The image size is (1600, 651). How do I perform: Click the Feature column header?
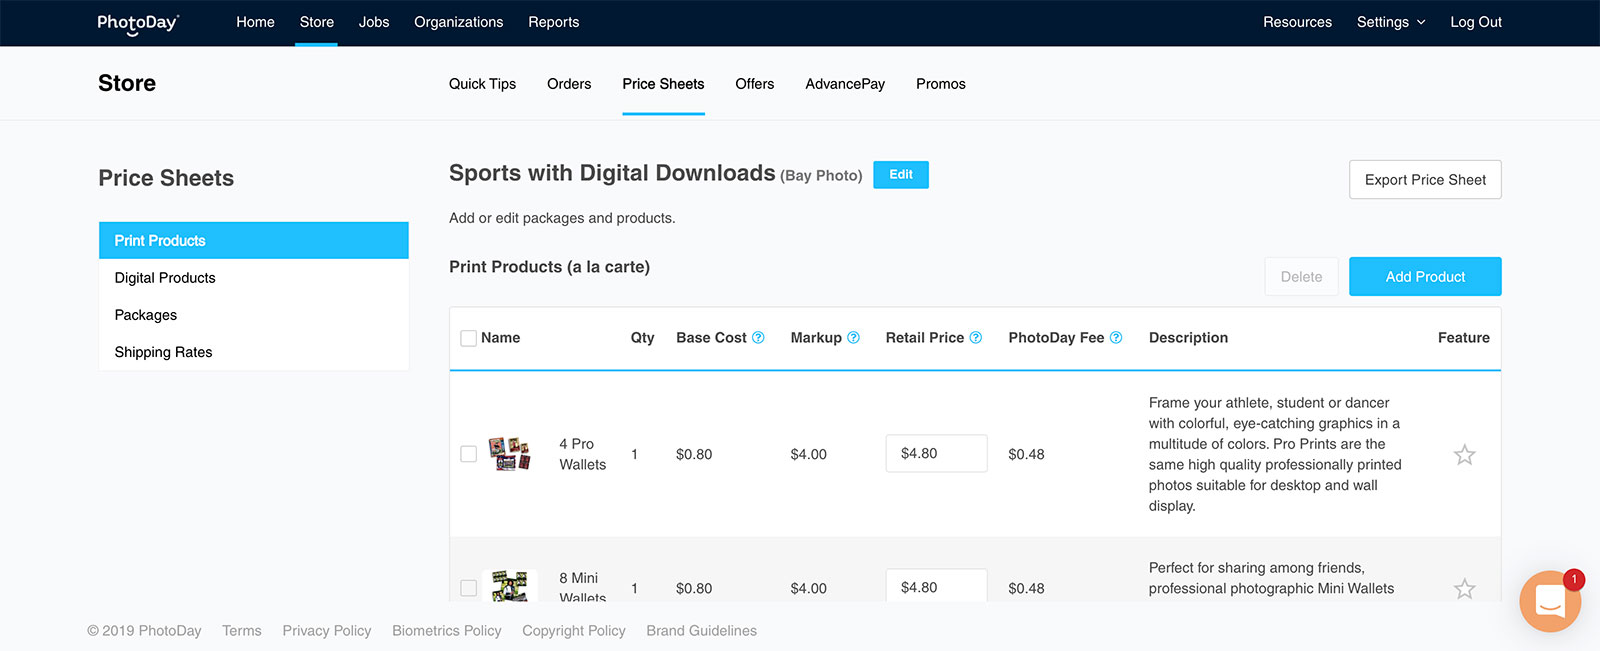tap(1464, 338)
